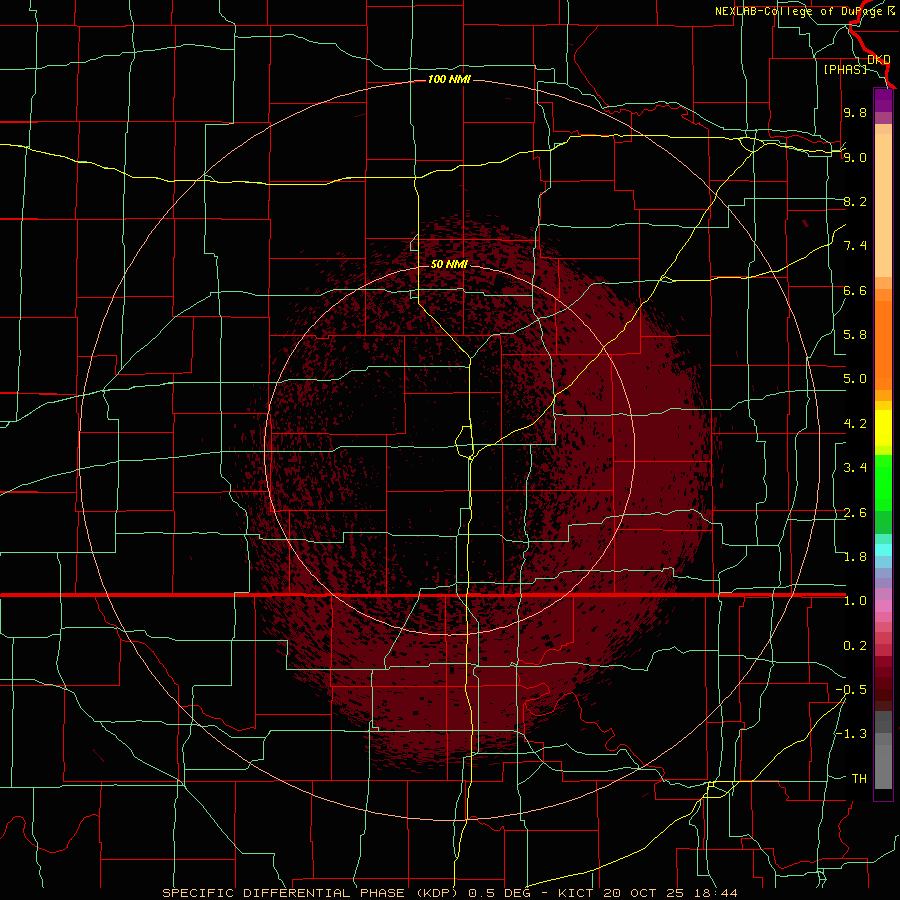Image resolution: width=900 pixels, height=900 pixels.
Task: Click the 1.0 scale label
Action: coord(855,601)
